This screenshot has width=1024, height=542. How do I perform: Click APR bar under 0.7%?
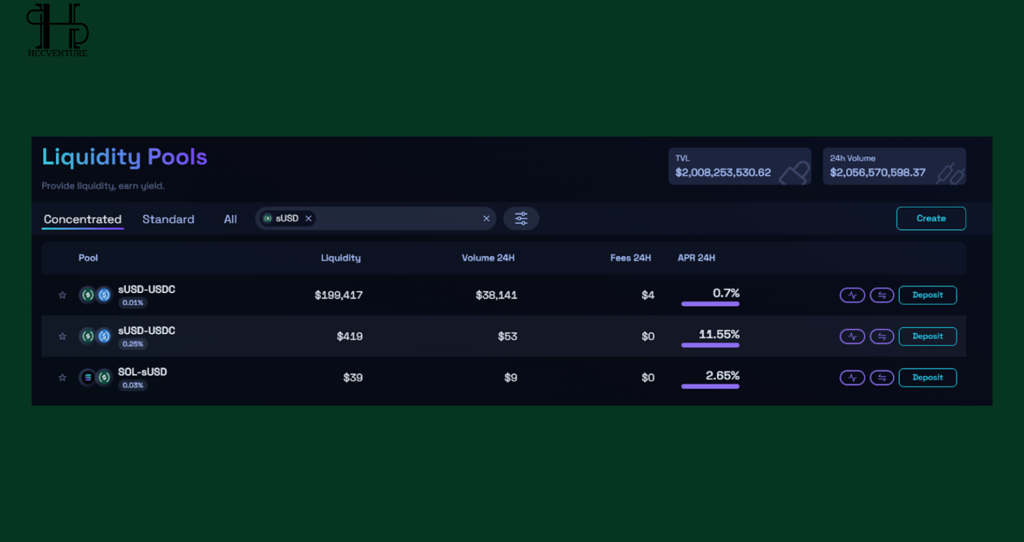711,304
